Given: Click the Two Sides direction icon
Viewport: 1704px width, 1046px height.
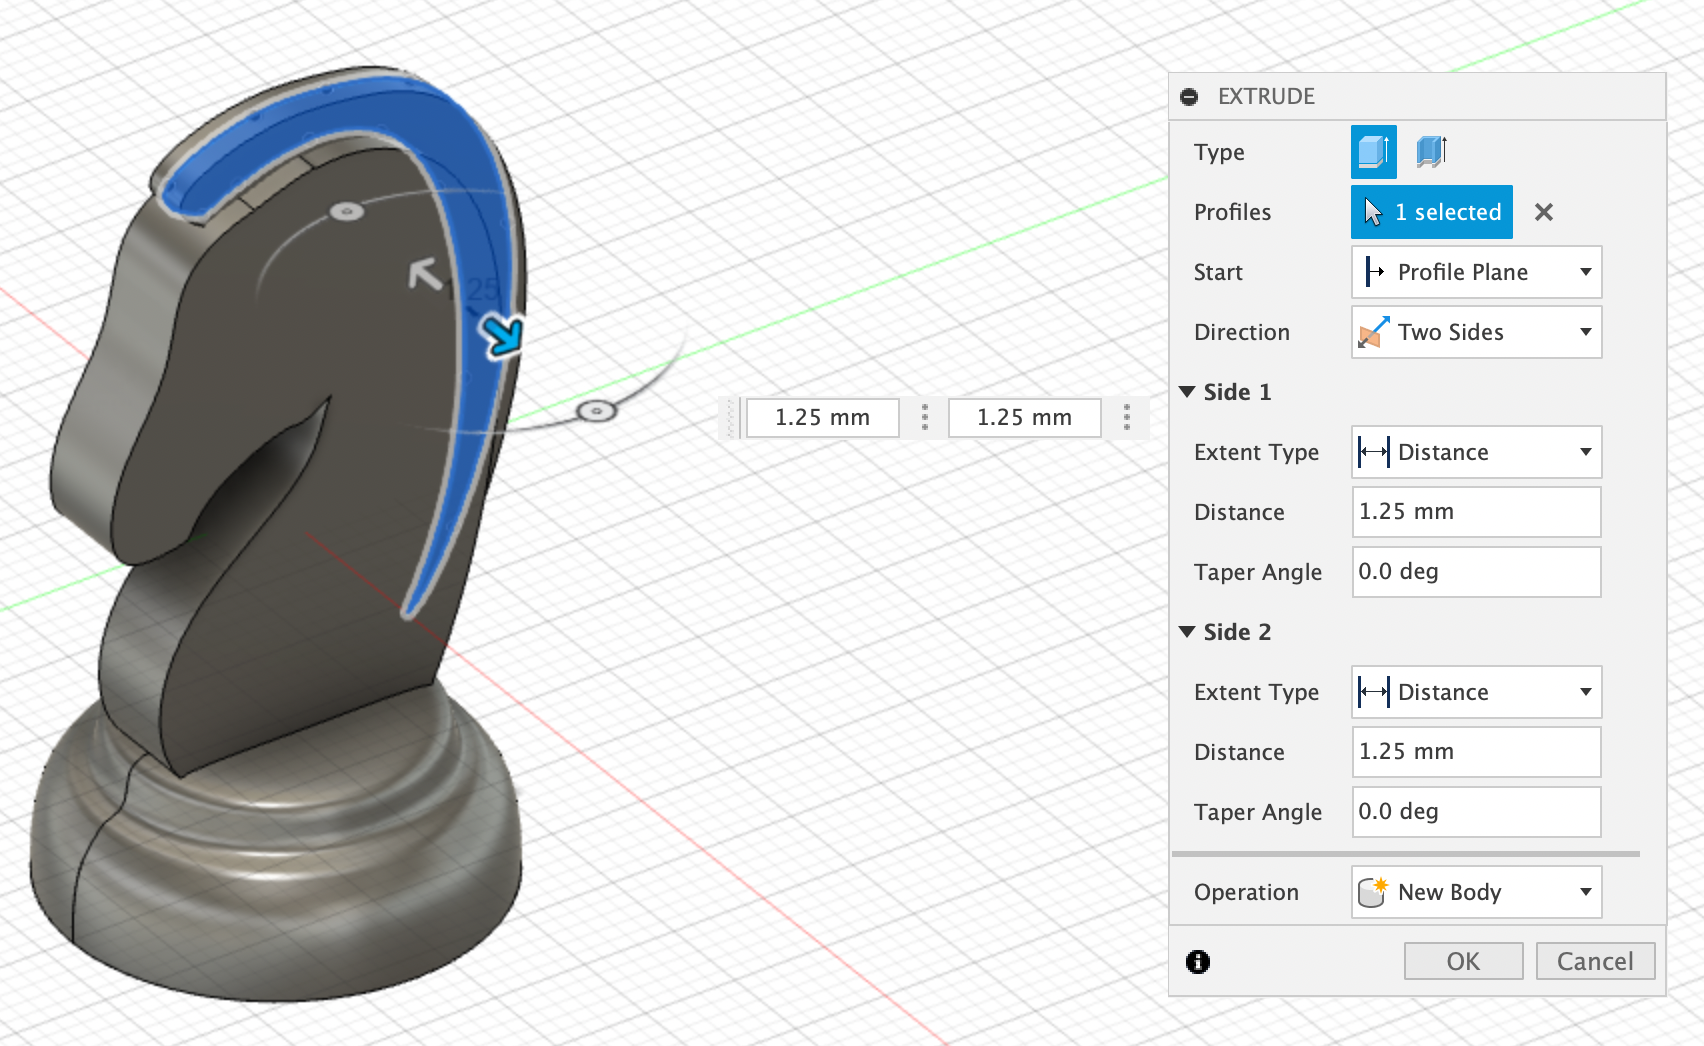Looking at the screenshot, I should [x=1374, y=332].
